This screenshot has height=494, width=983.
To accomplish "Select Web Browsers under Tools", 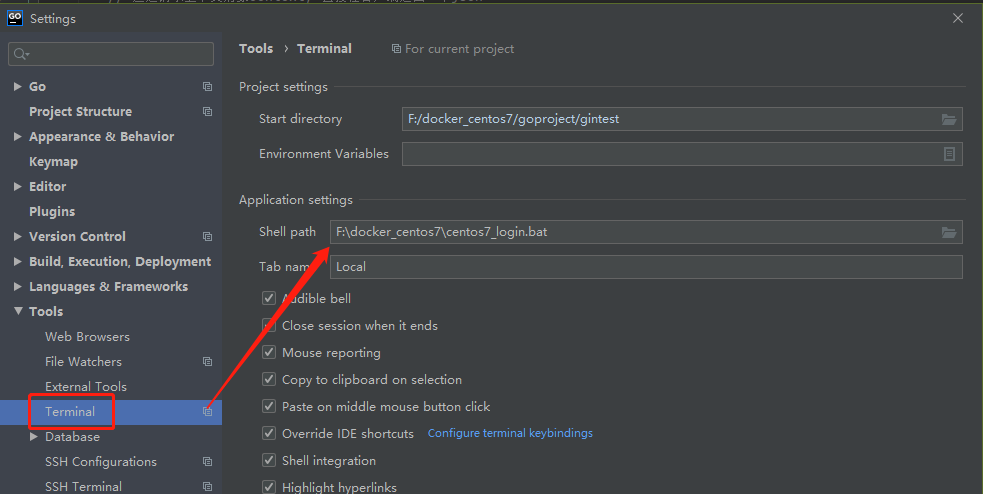I will (87, 337).
